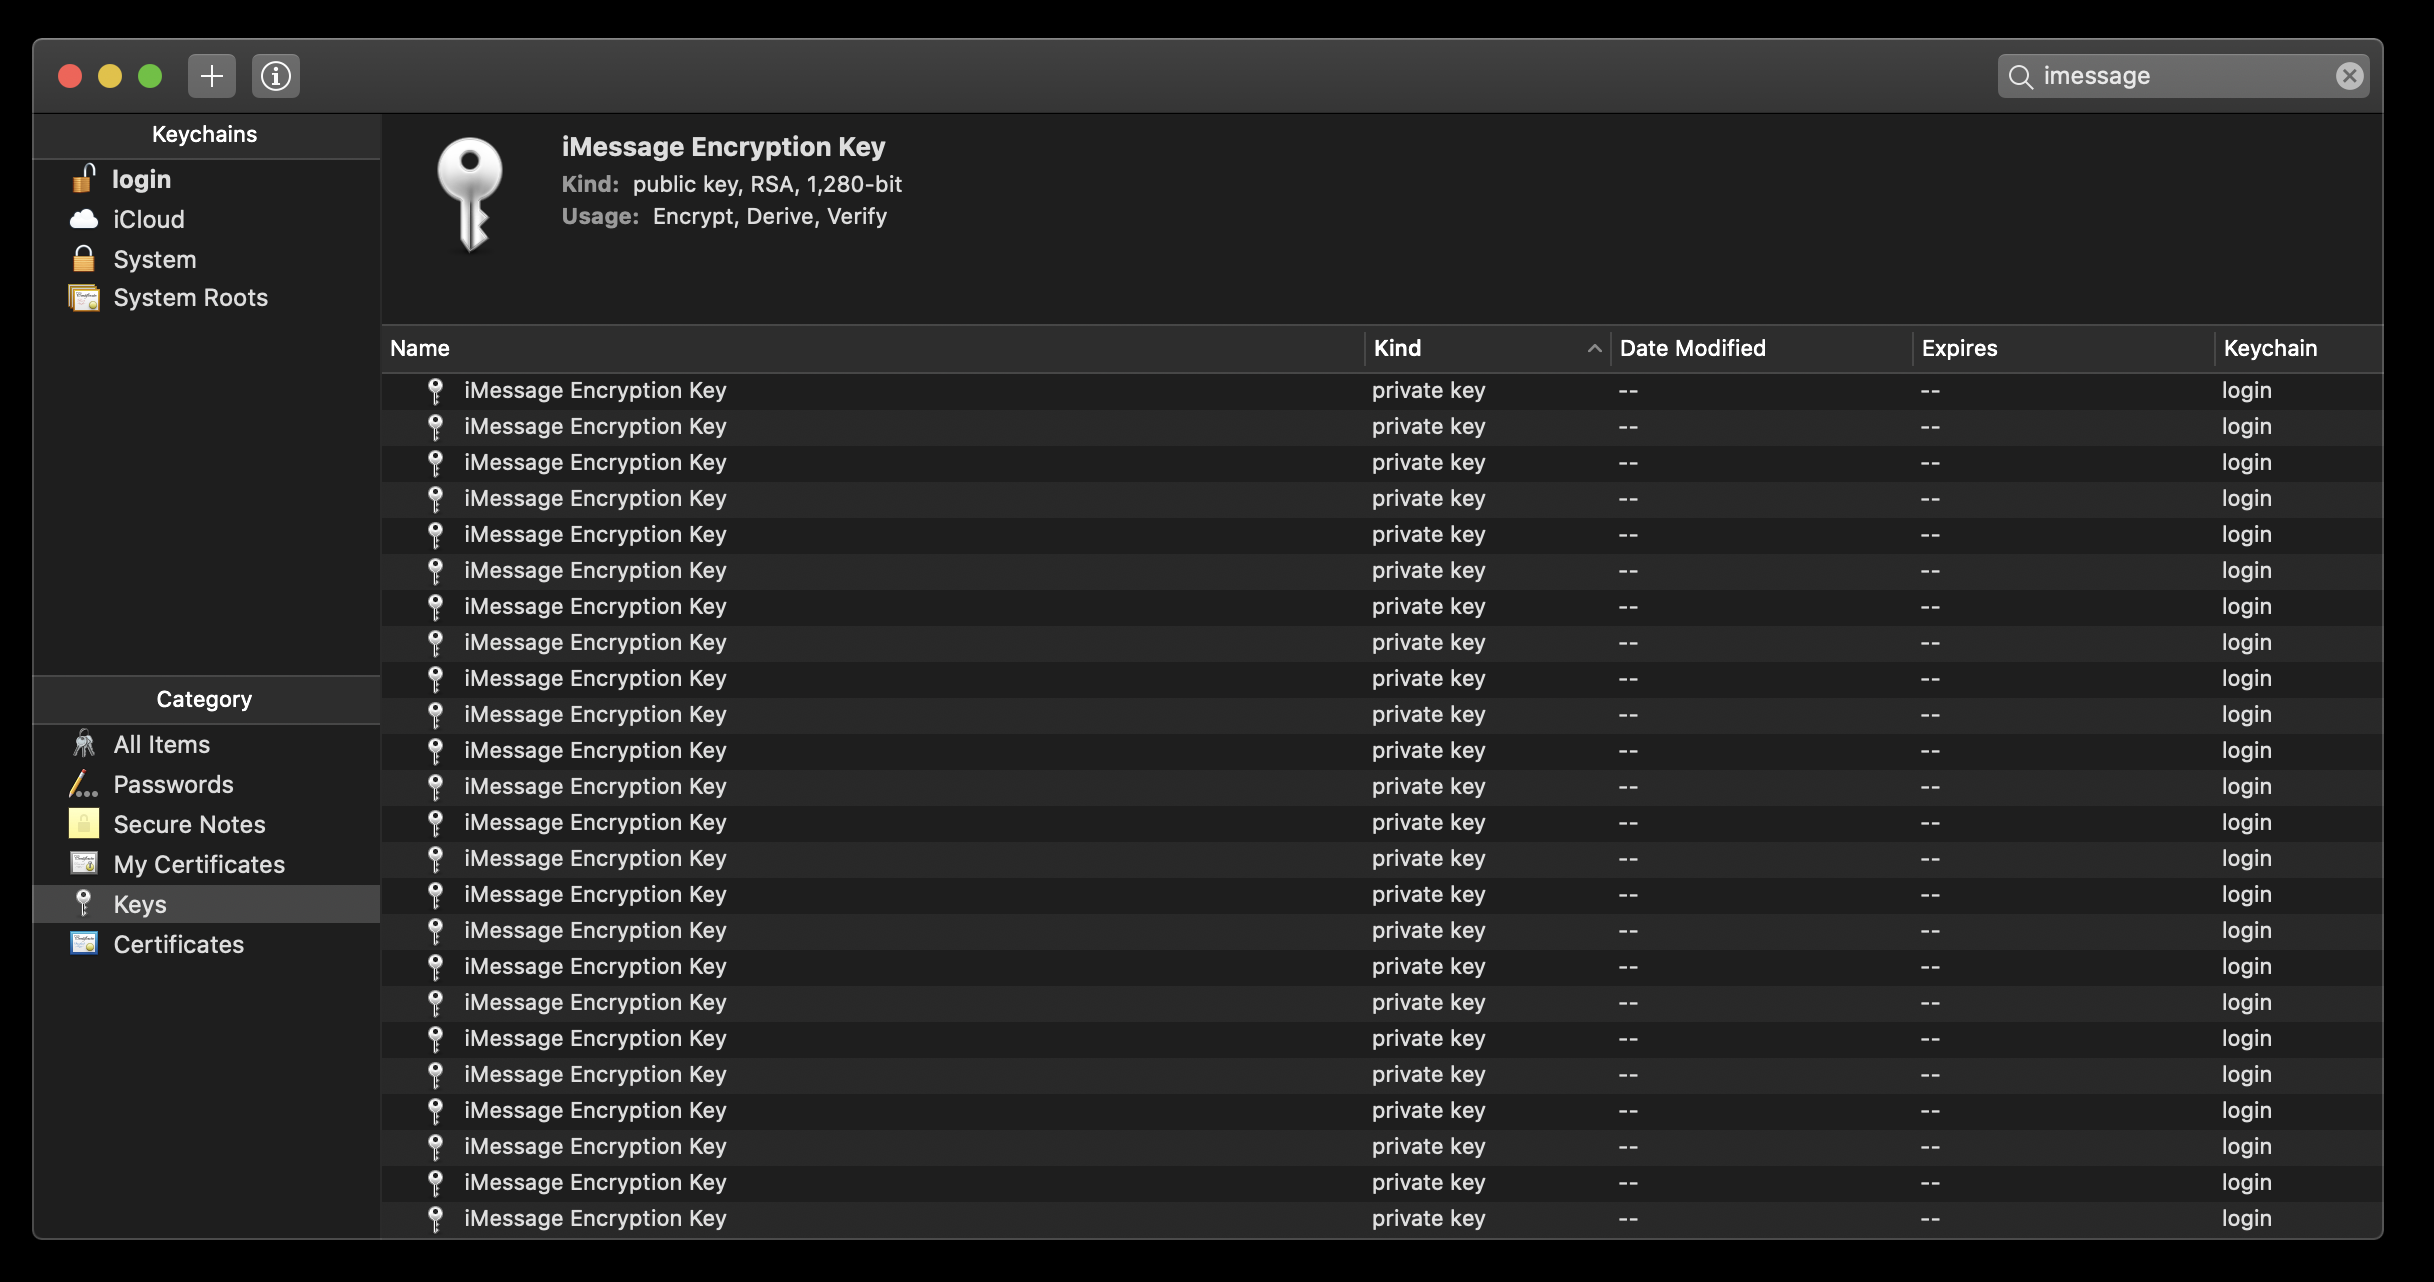Click the Usage details line in preview header

724,216
